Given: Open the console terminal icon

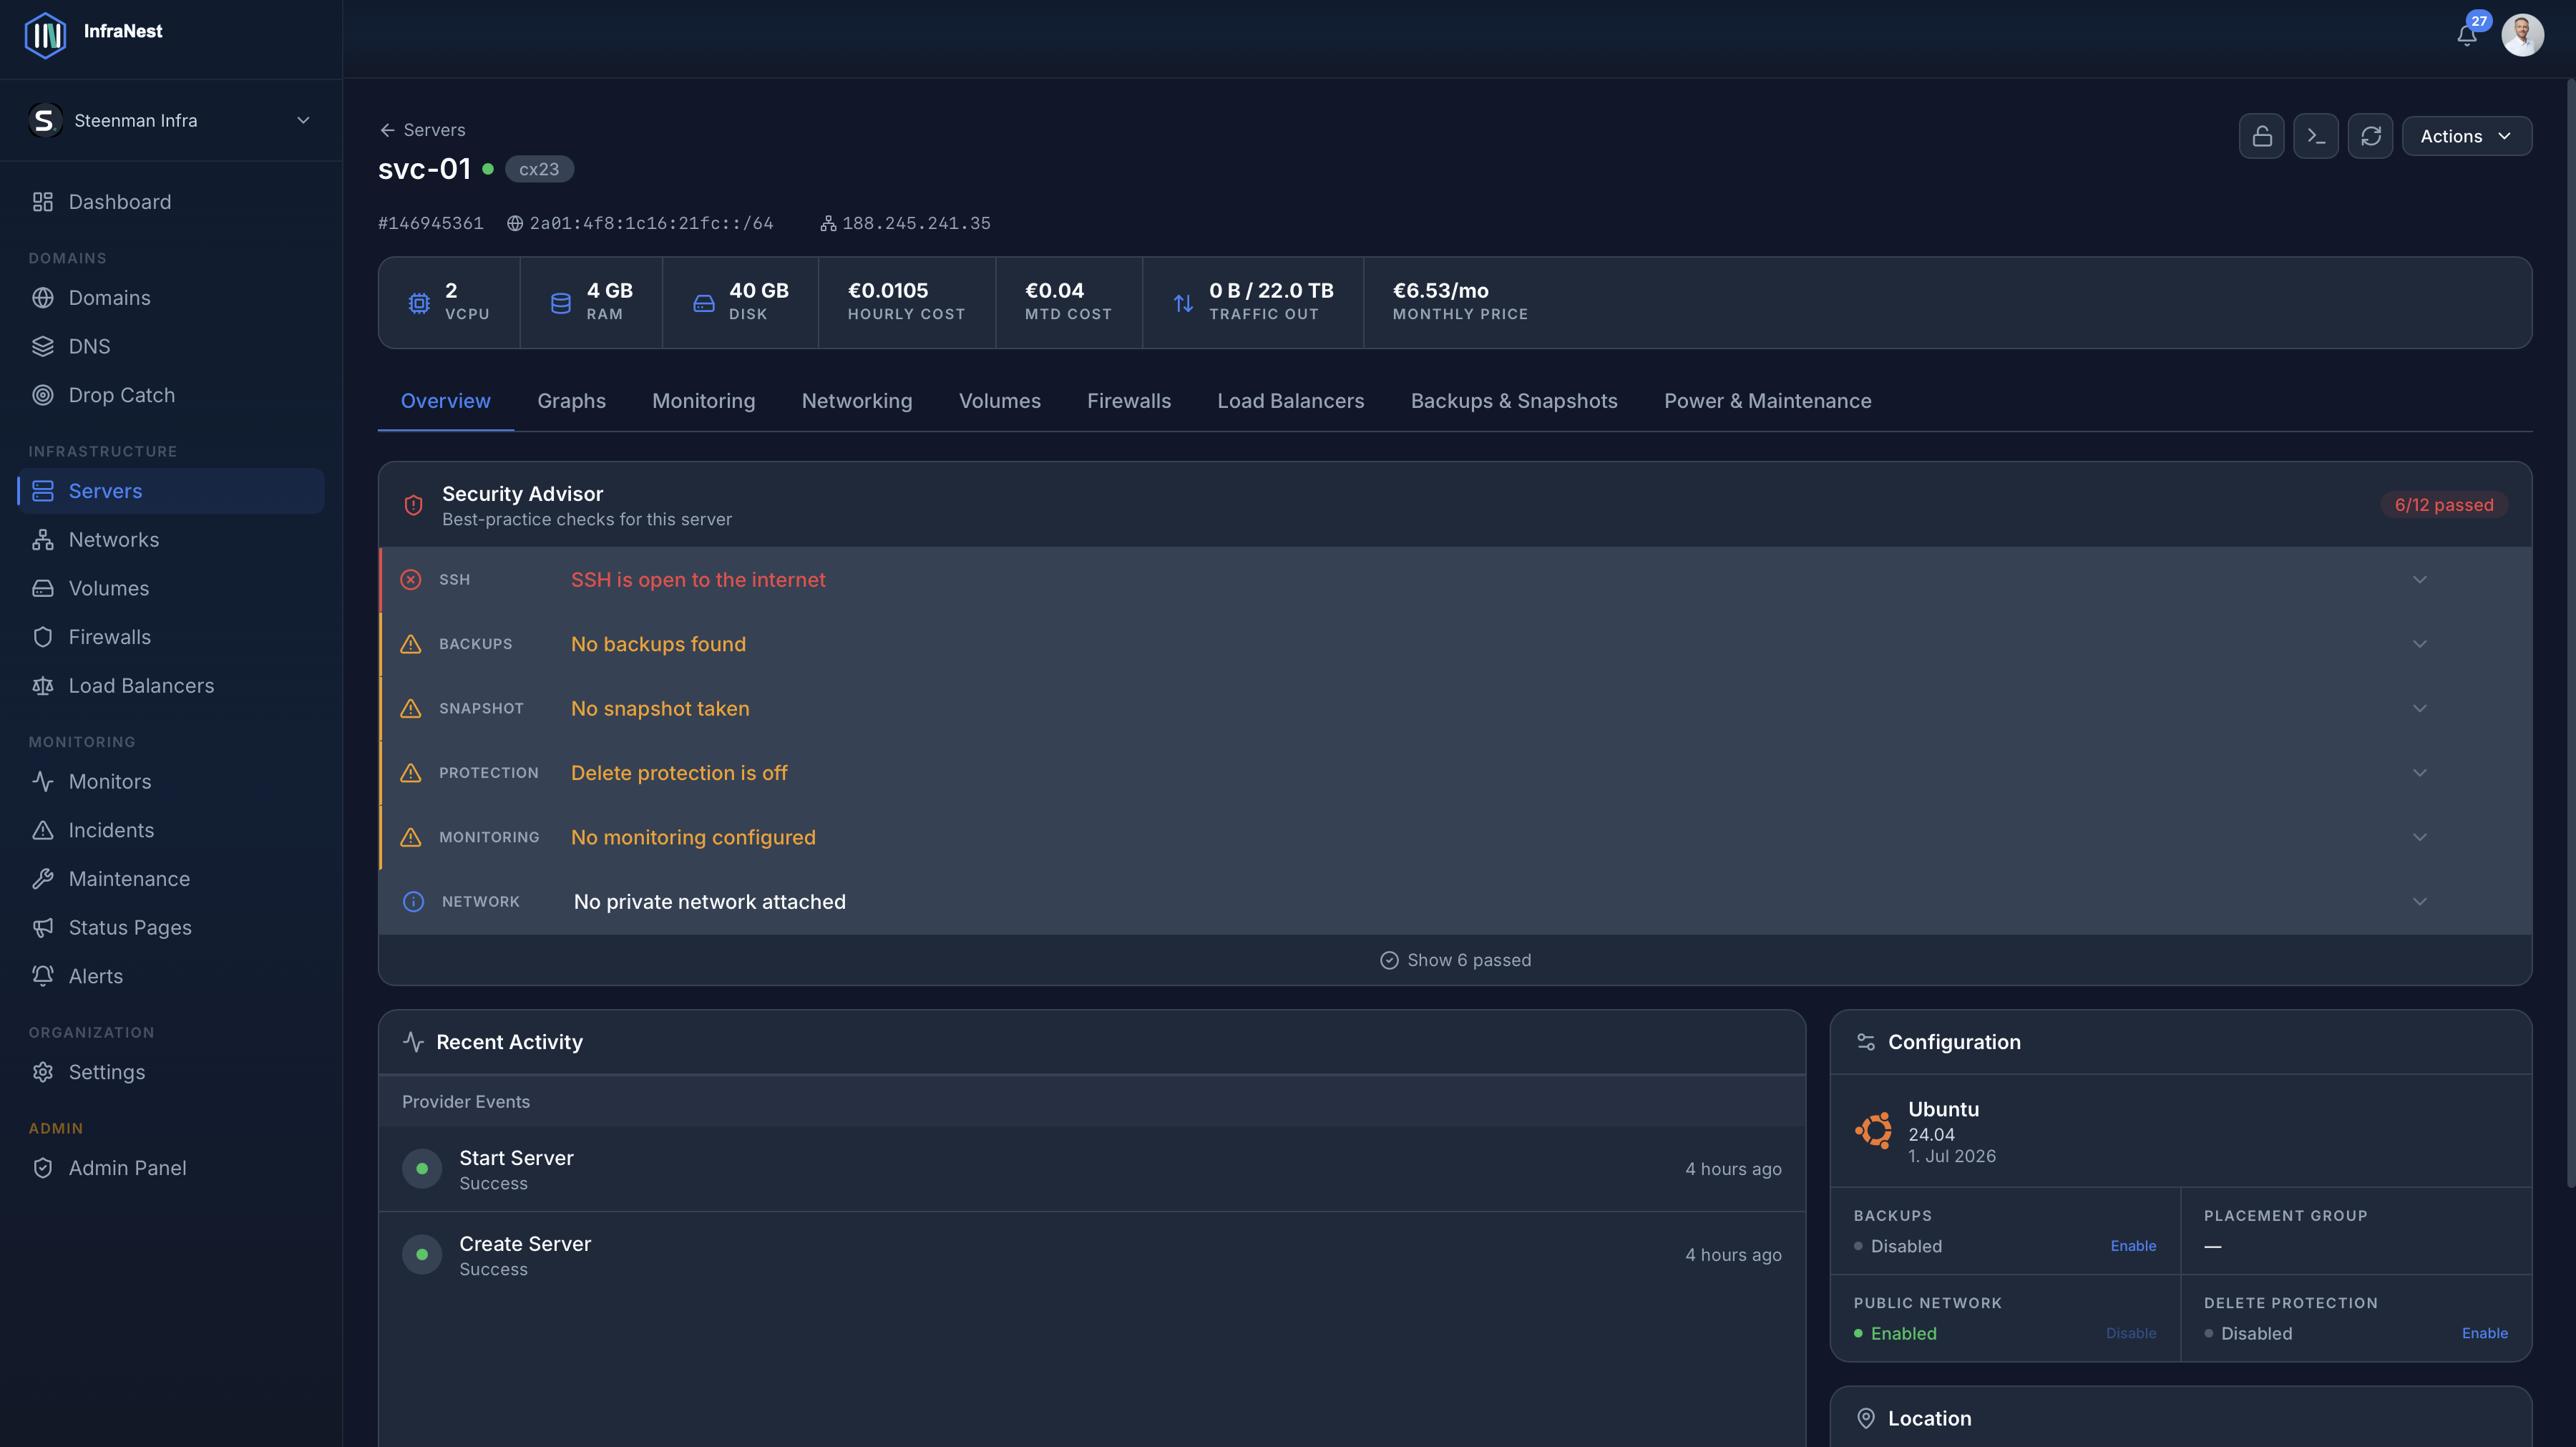Looking at the screenshot, I should coord(2316,136).
